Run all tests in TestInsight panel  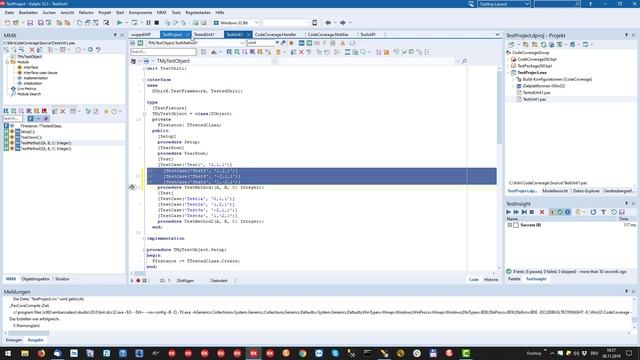pos(509,212)
